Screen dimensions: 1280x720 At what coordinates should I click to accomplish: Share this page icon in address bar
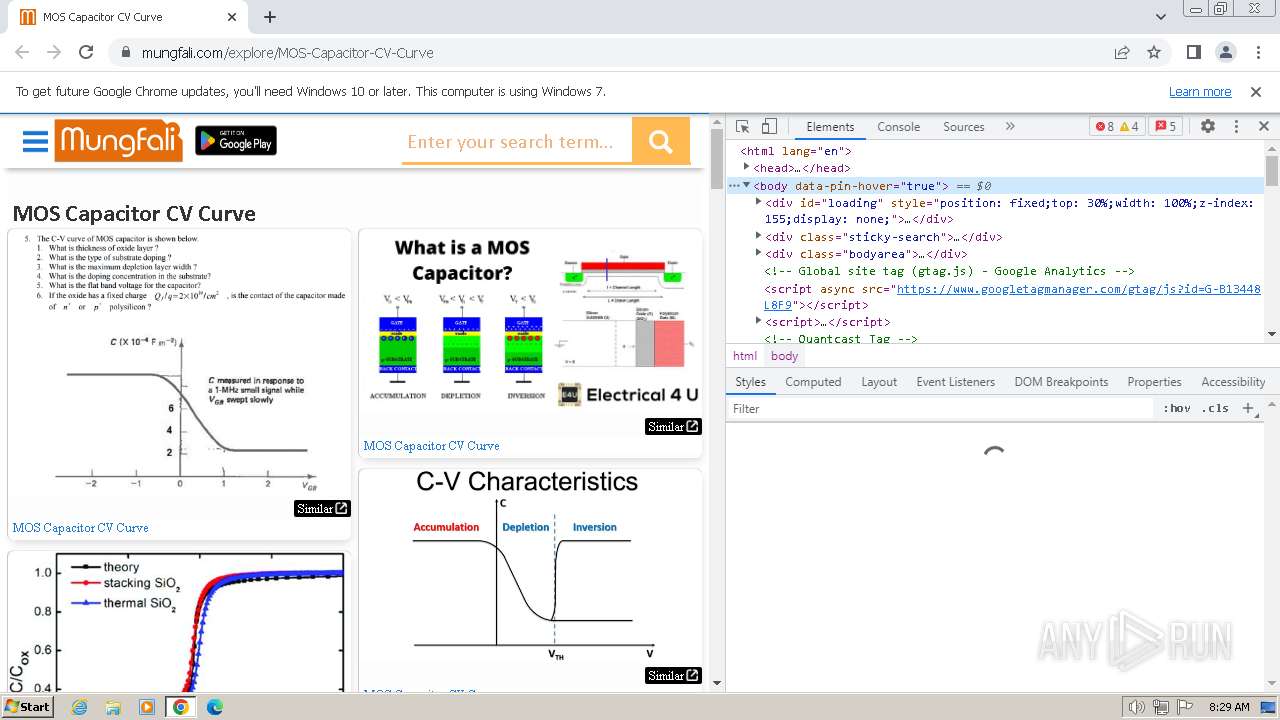(x=1122, y=52)
